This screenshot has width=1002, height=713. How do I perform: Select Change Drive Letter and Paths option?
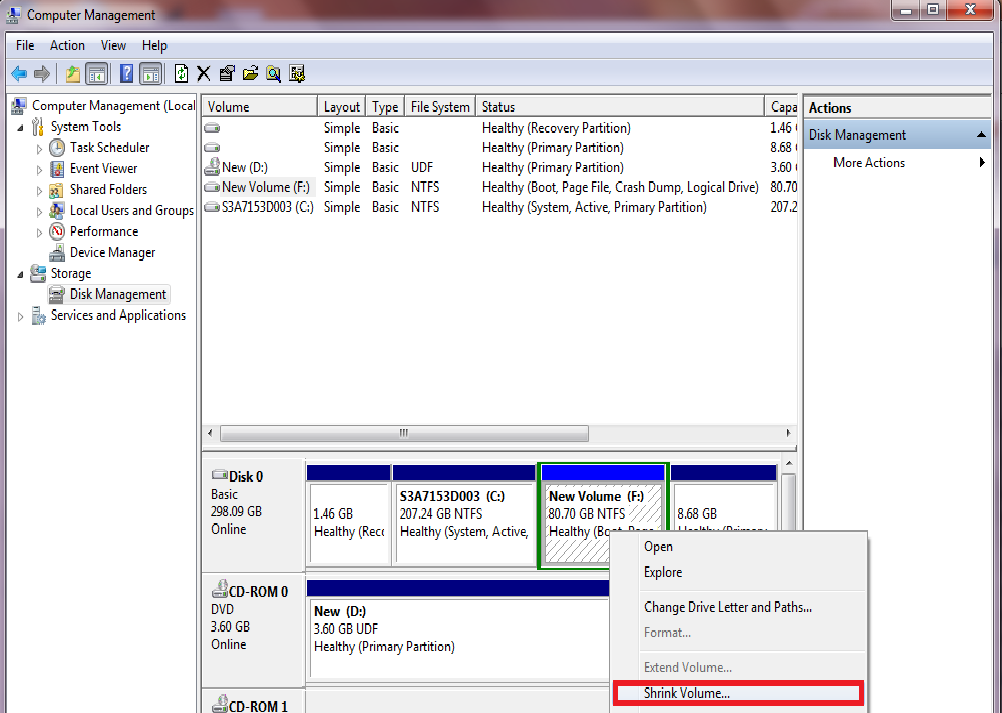pyautogui.click(x=727, y=607)
